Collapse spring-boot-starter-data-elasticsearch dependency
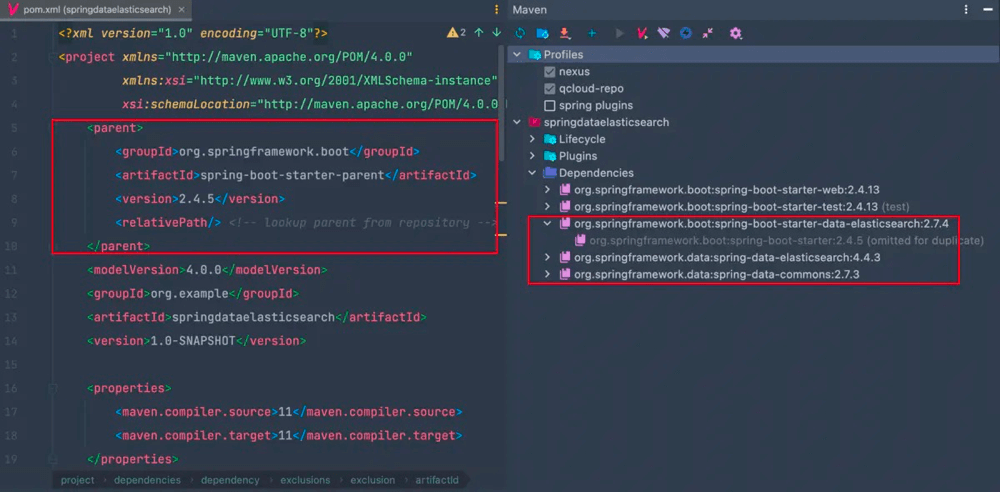Image resolution: width=1000 pixels, height=492 pixels. (x=548, y=223)
